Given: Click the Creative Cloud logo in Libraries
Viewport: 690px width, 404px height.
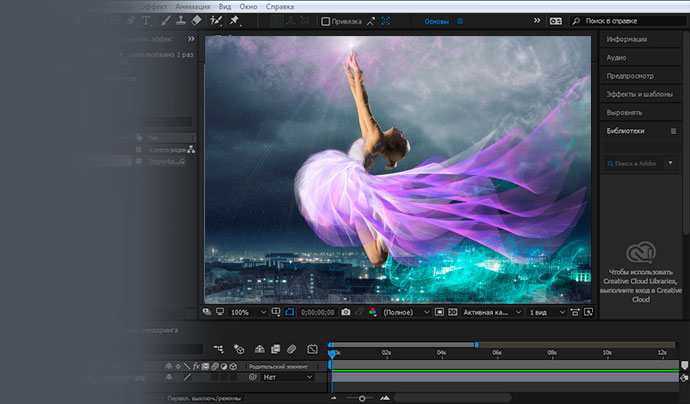Looking at the screenshot, I should pos(641,252).
